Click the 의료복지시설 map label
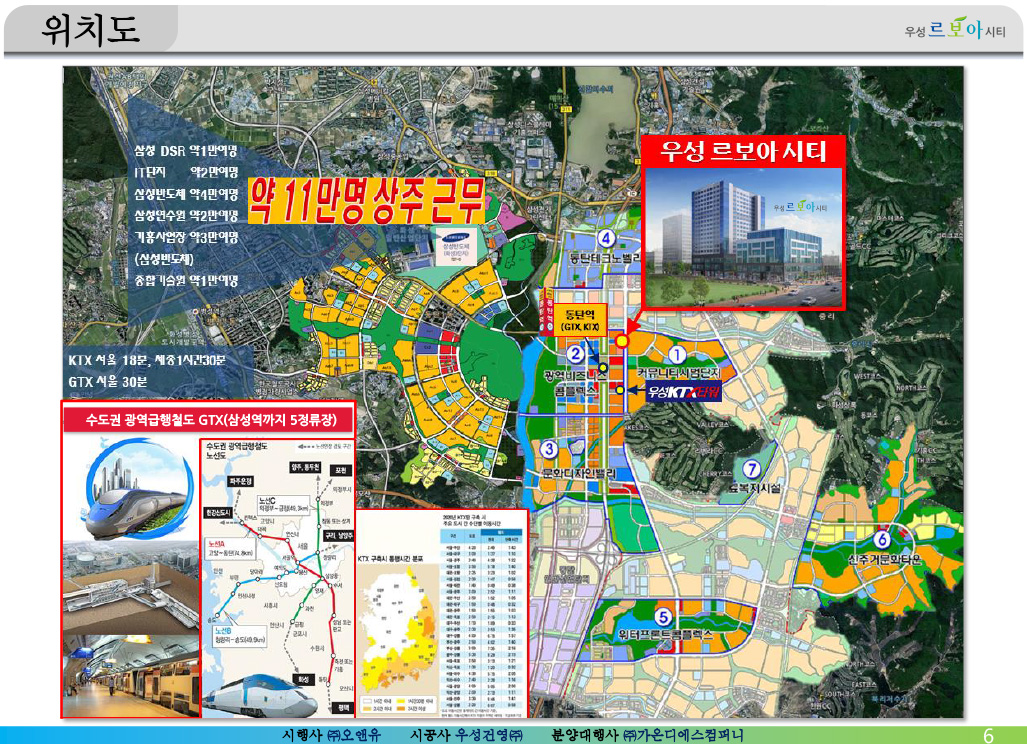Viewport: 1027px width, 744px height. pos(754,488)
